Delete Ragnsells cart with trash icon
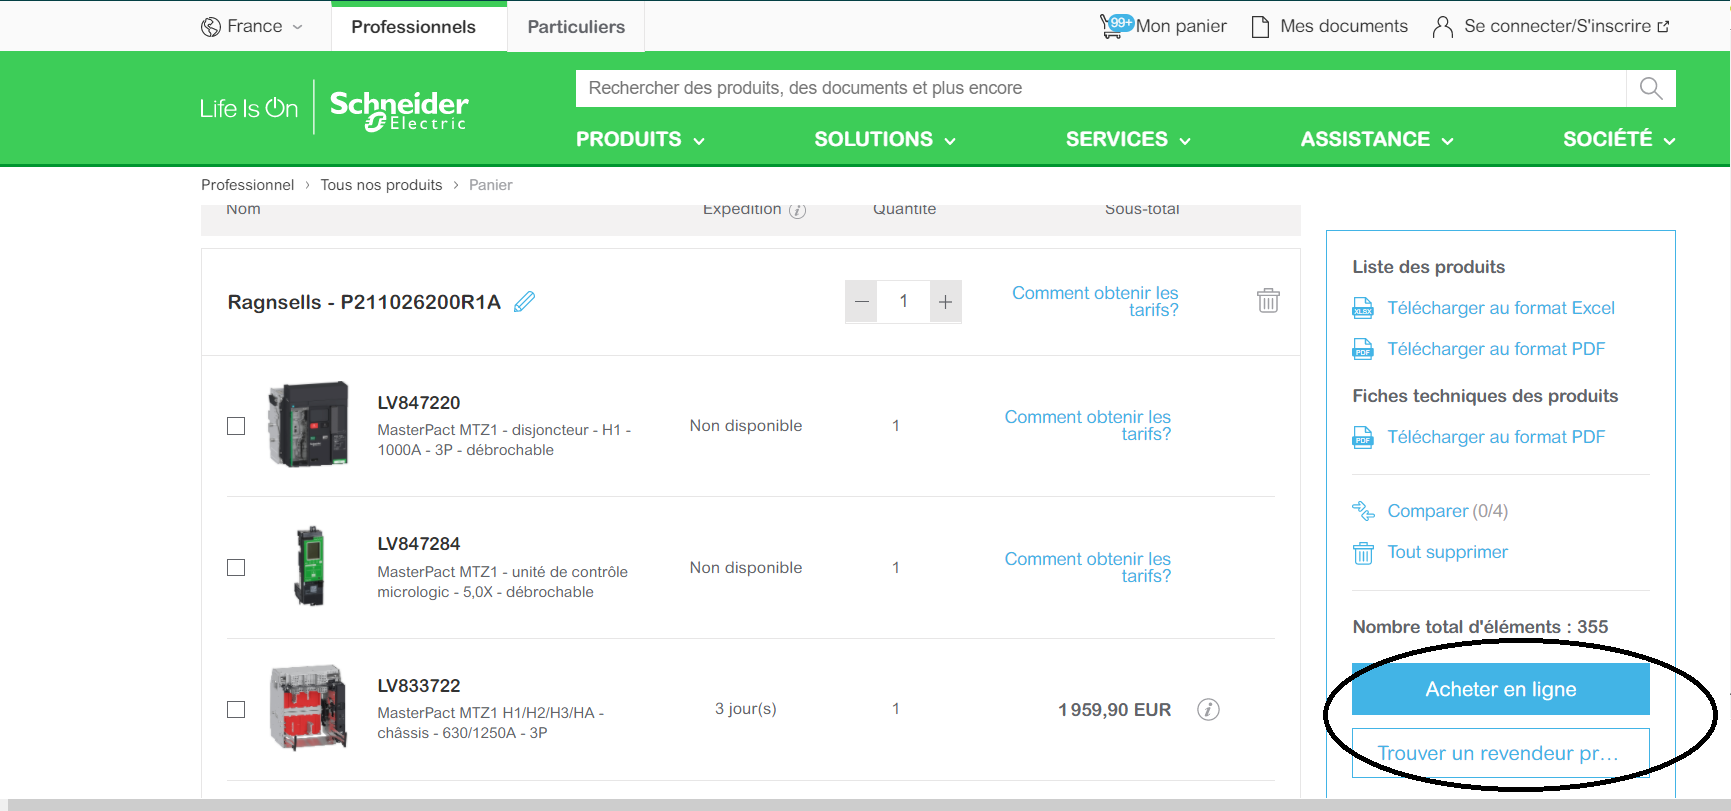This screenshot has height=811, width=1731. pos(1268,301)
